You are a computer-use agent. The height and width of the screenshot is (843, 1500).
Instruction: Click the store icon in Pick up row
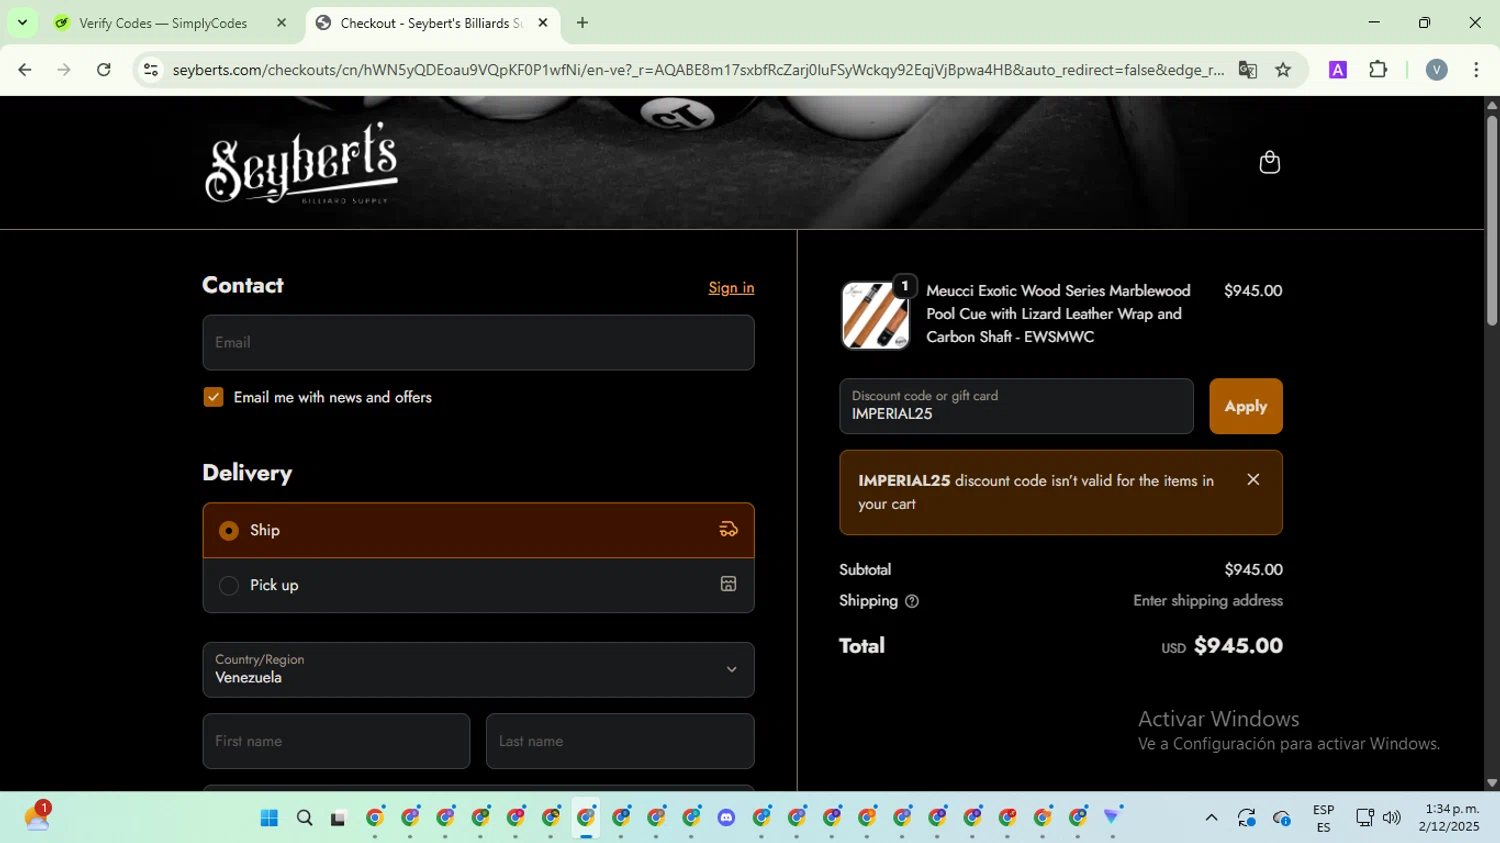pyautogui.click(x=728, y=584)
